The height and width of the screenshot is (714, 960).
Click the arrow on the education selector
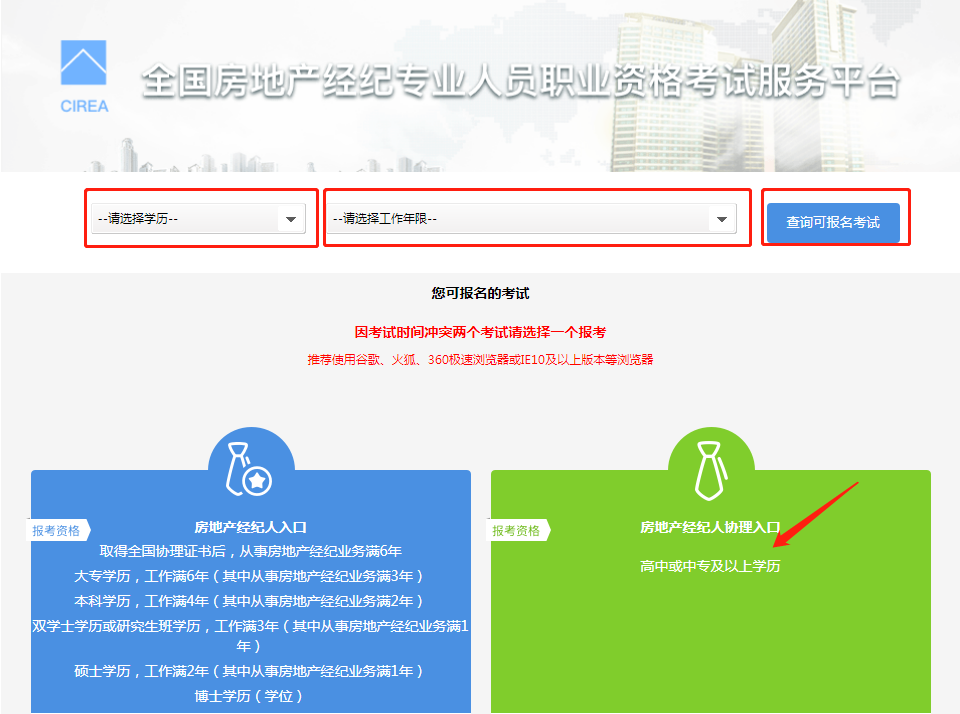click(x=291, y=219)
